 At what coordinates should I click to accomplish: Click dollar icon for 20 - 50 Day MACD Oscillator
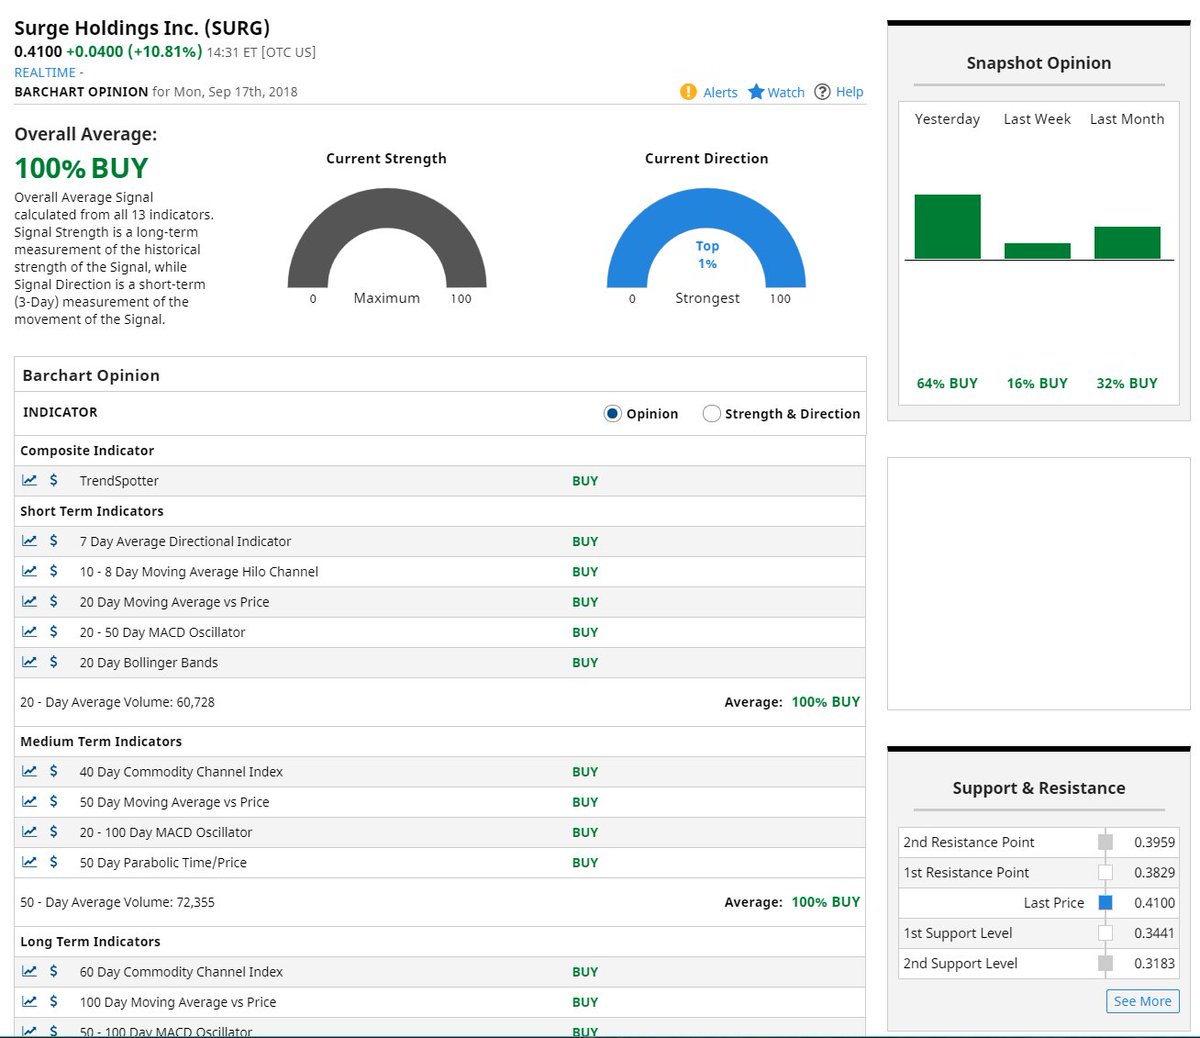point(54,631)
